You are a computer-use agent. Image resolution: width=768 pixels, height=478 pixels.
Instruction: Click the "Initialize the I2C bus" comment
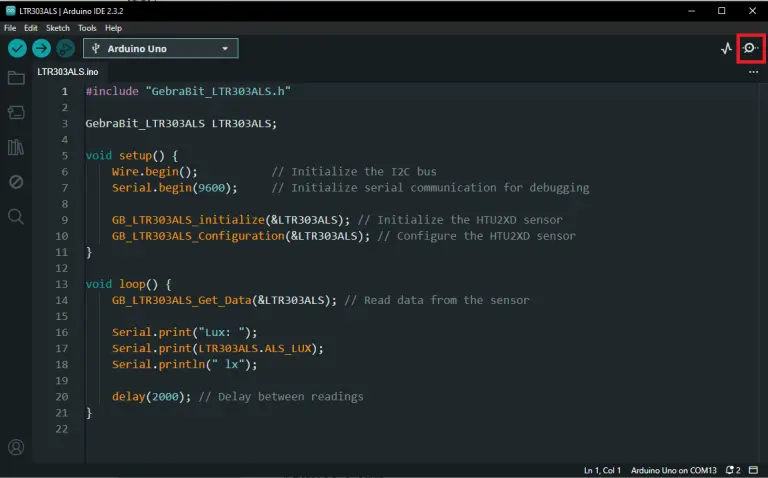click(354, 171)
